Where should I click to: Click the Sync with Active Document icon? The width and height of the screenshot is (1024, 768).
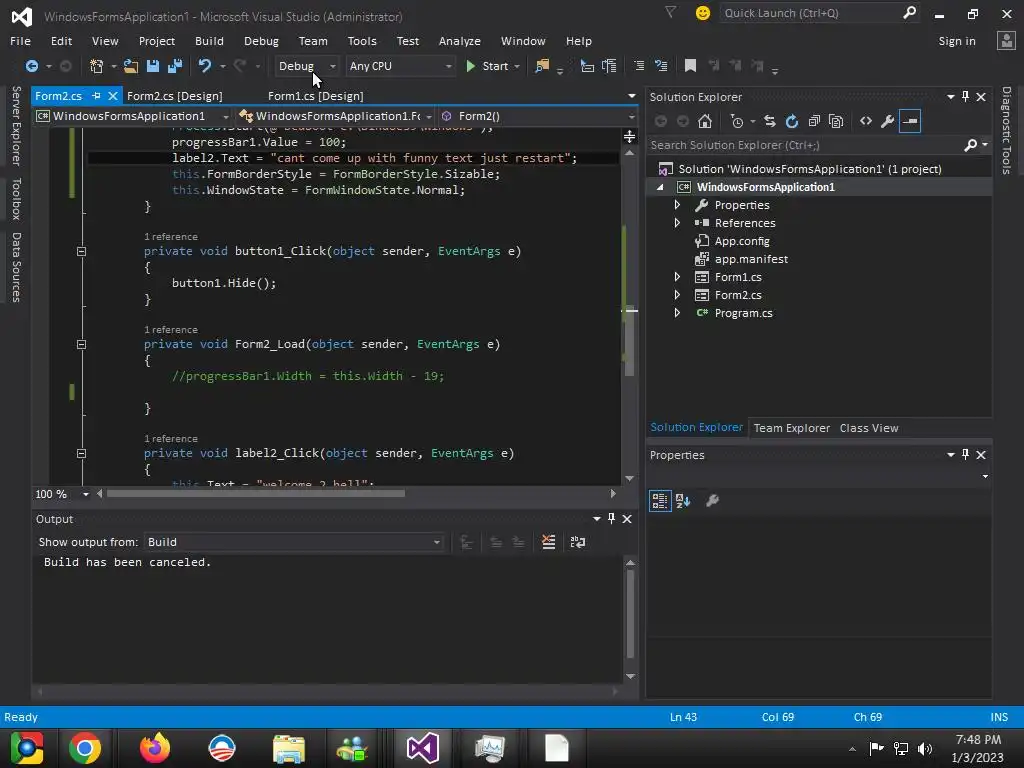tap(769, 121)
